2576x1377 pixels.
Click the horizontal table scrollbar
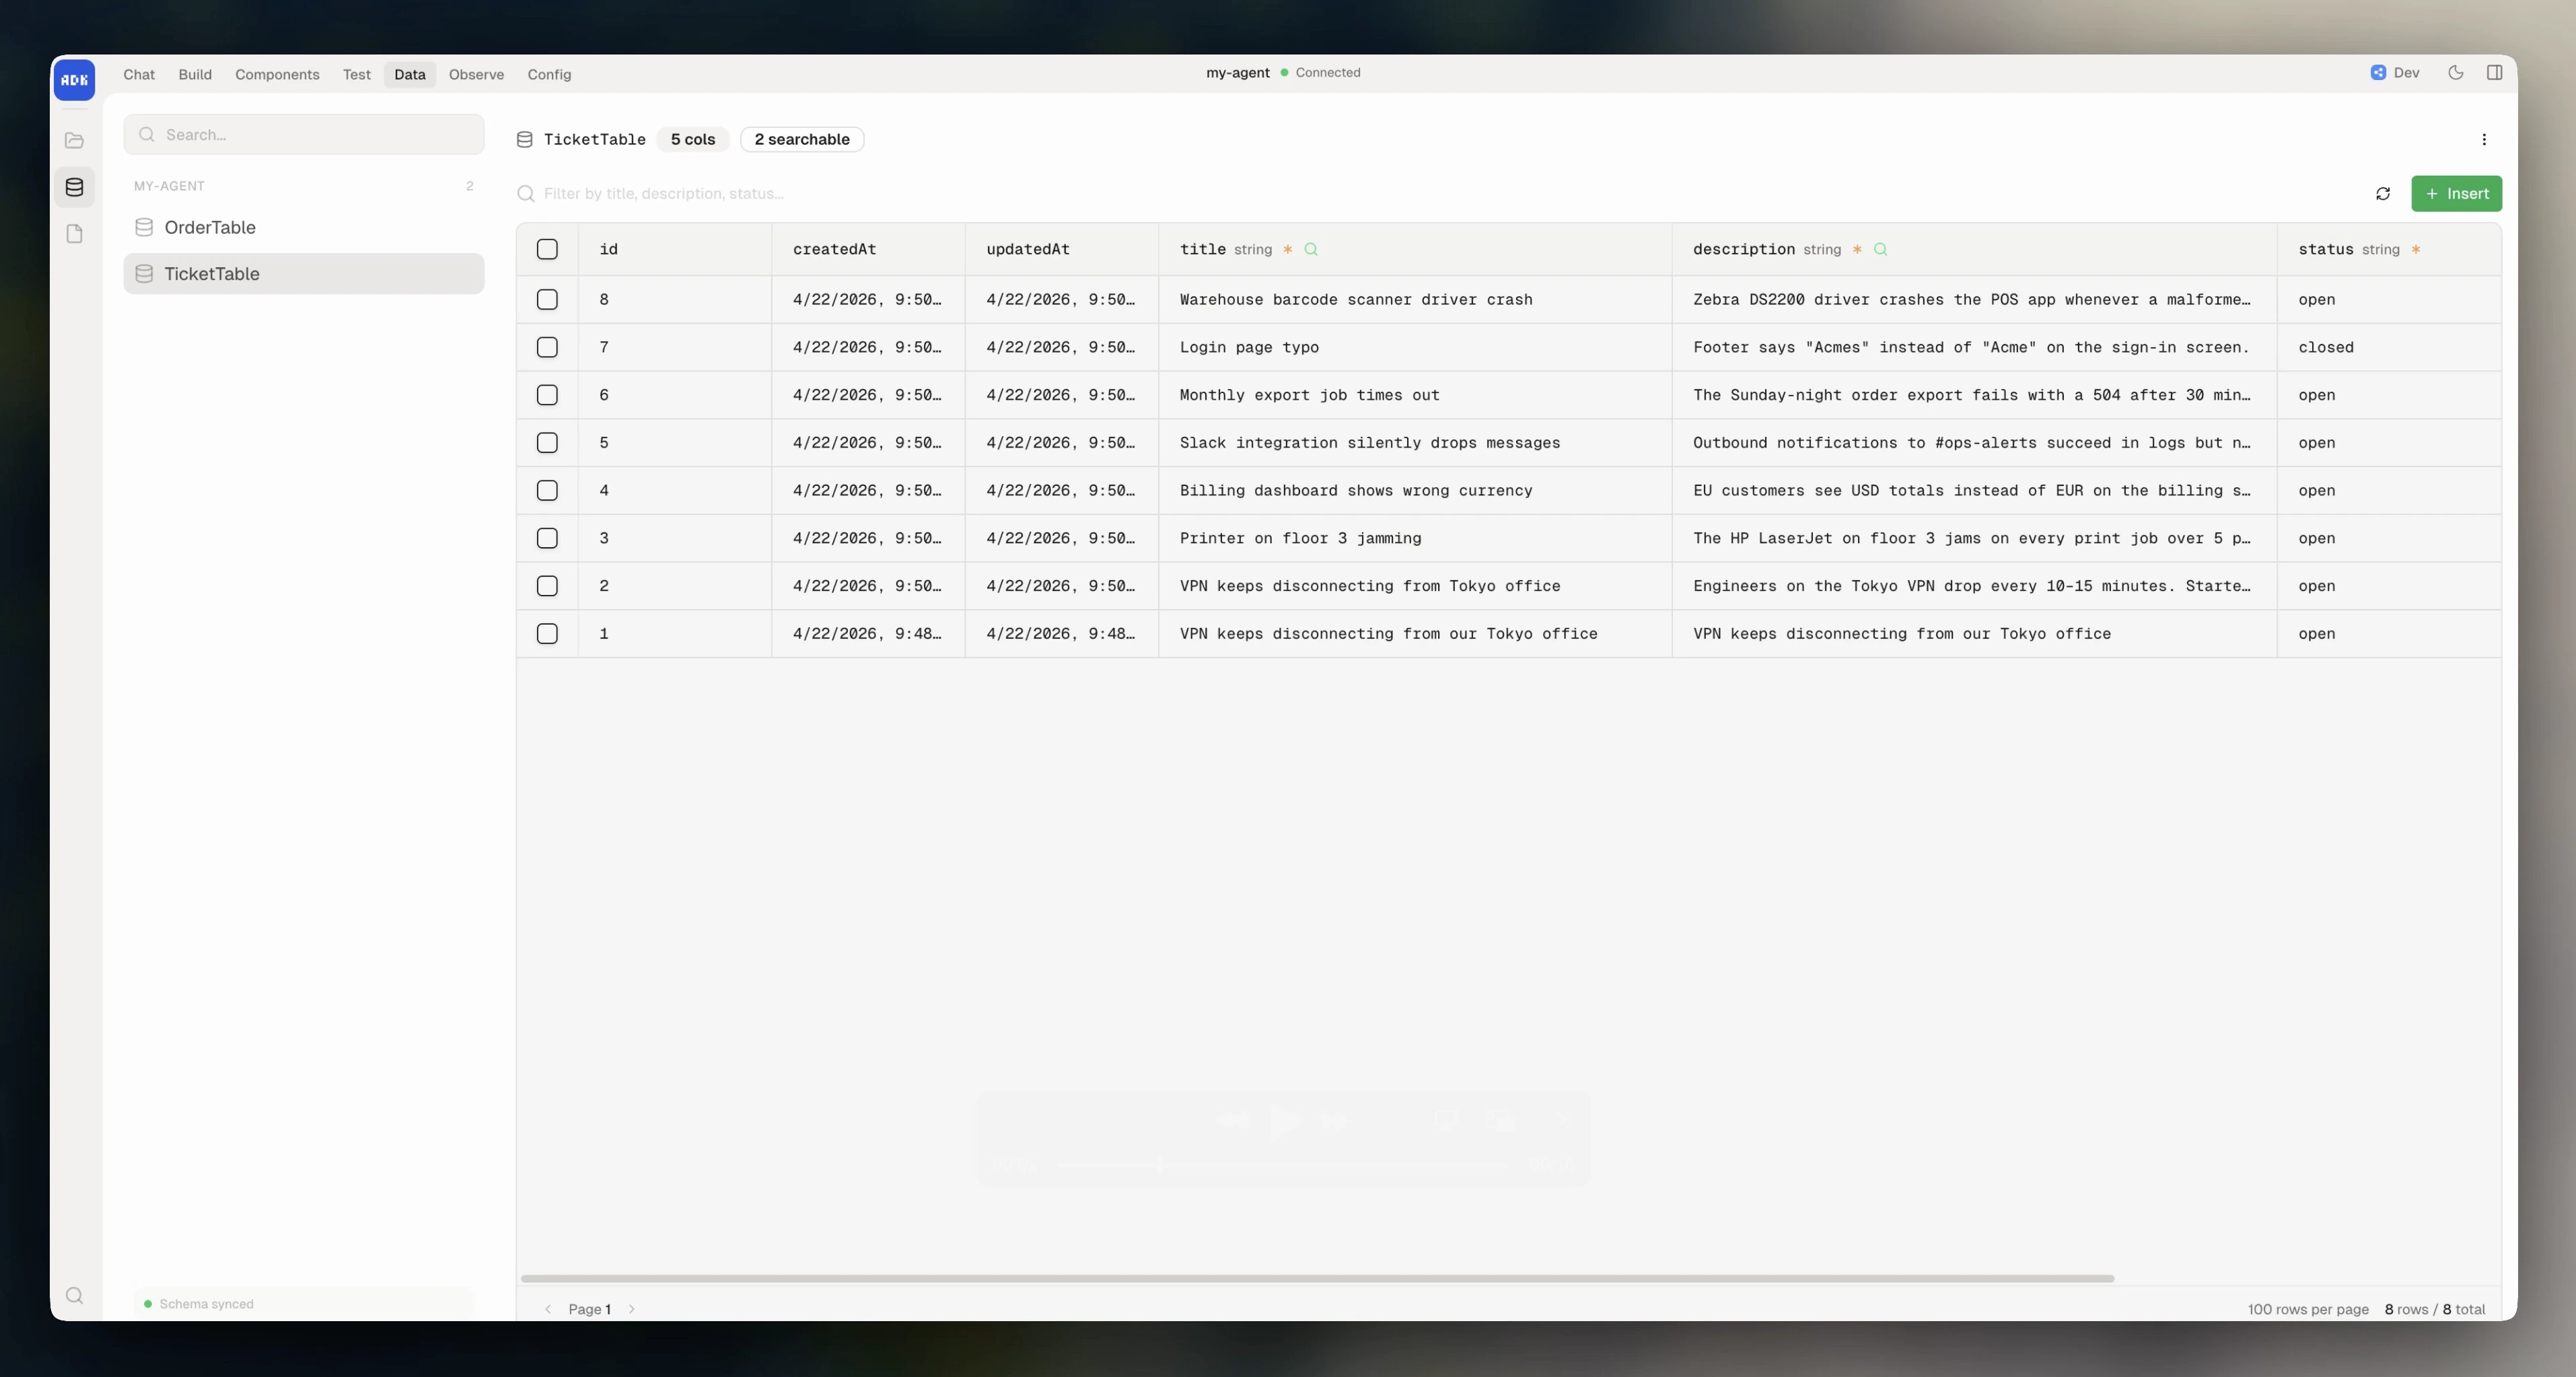1317,1279
